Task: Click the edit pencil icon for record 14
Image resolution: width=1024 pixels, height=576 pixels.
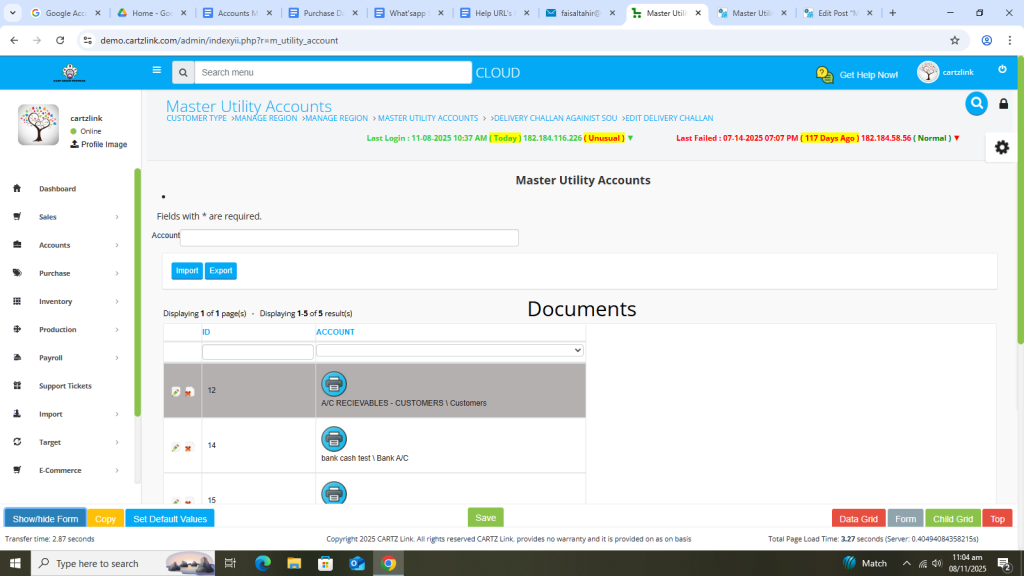Action: 176,447
